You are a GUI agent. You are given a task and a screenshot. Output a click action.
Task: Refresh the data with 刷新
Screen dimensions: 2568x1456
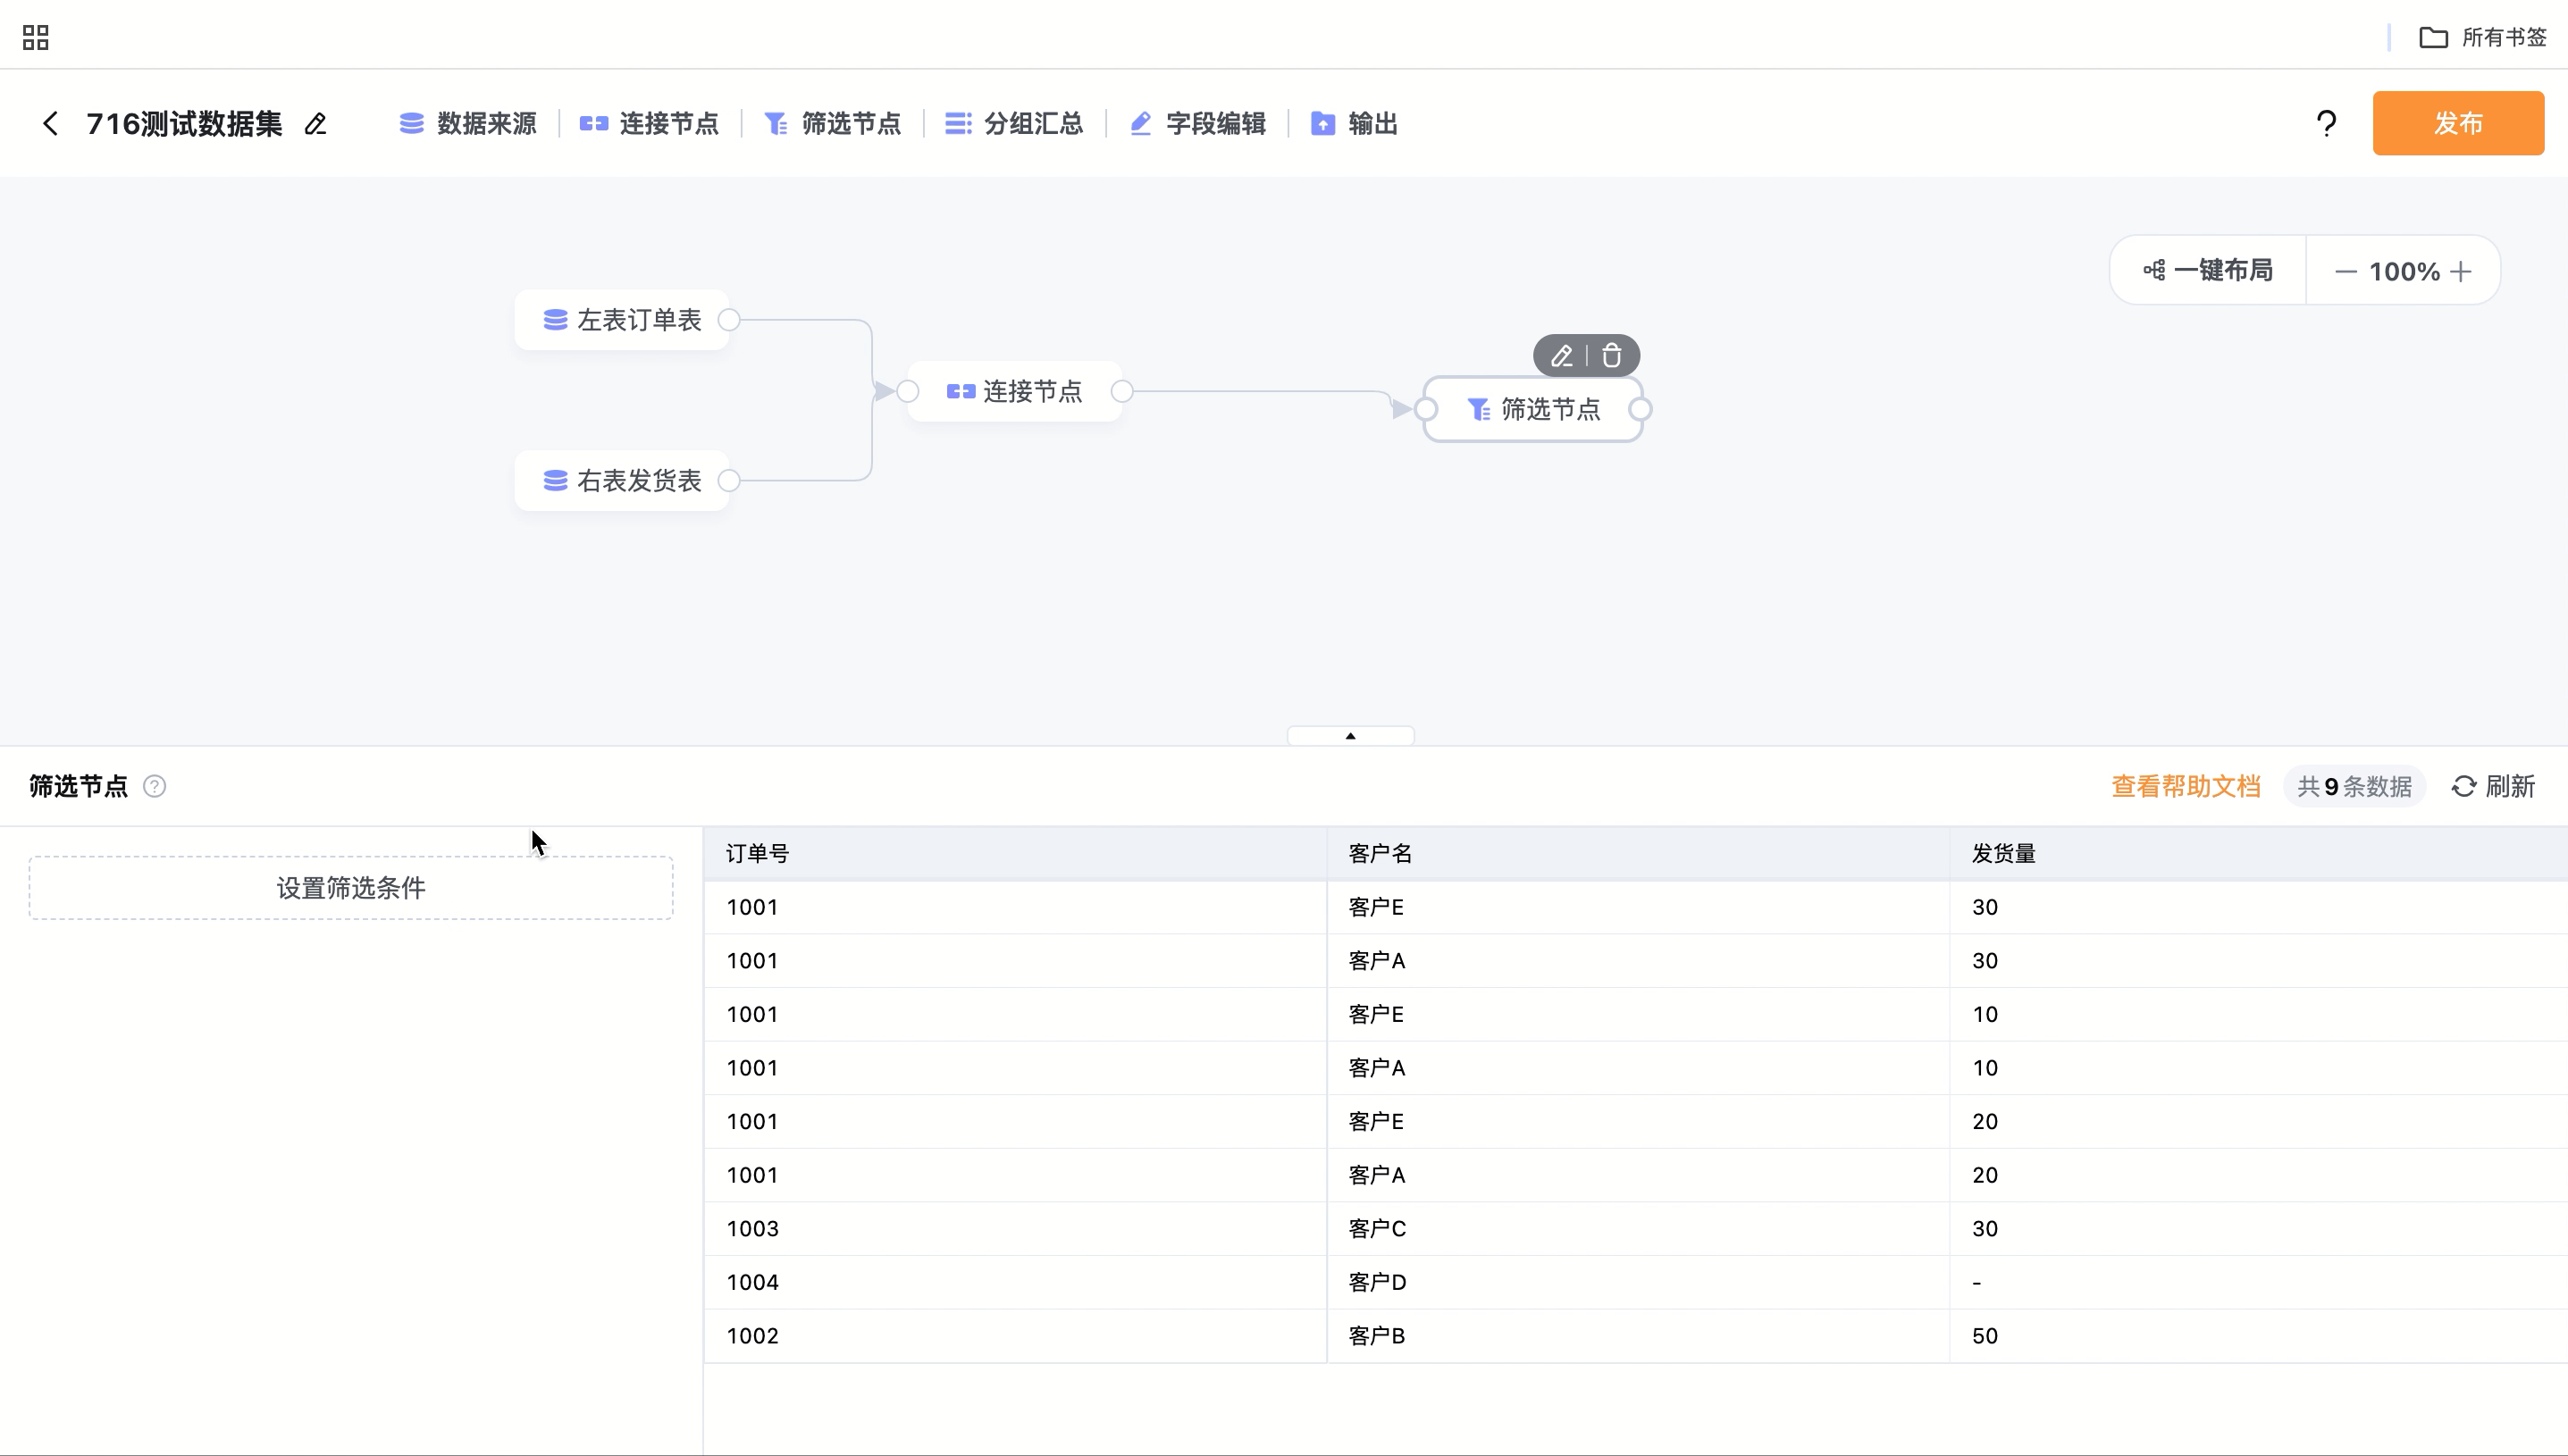(x=2493, y=786)
